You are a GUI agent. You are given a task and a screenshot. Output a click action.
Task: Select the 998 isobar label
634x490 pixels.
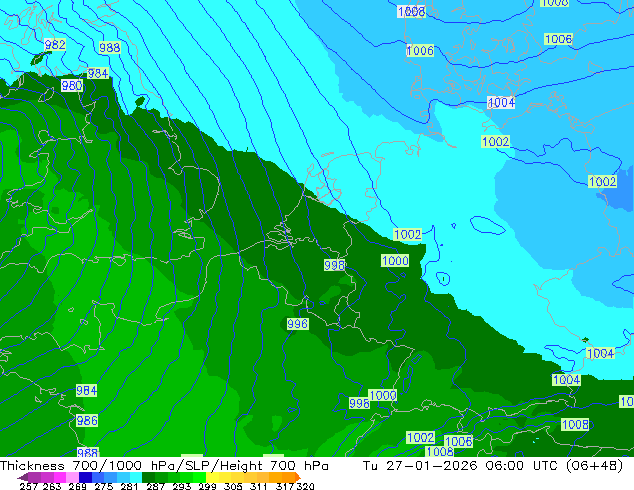pyautogui.click(x=334, y=265)
